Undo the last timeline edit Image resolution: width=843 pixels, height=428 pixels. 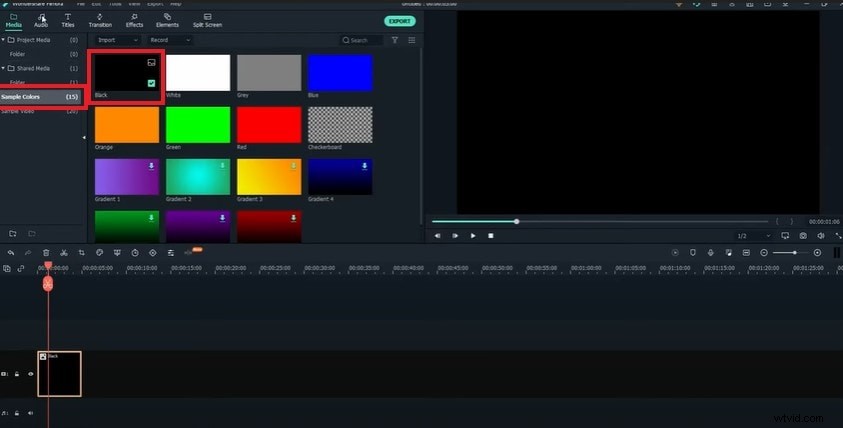(11, 253)
